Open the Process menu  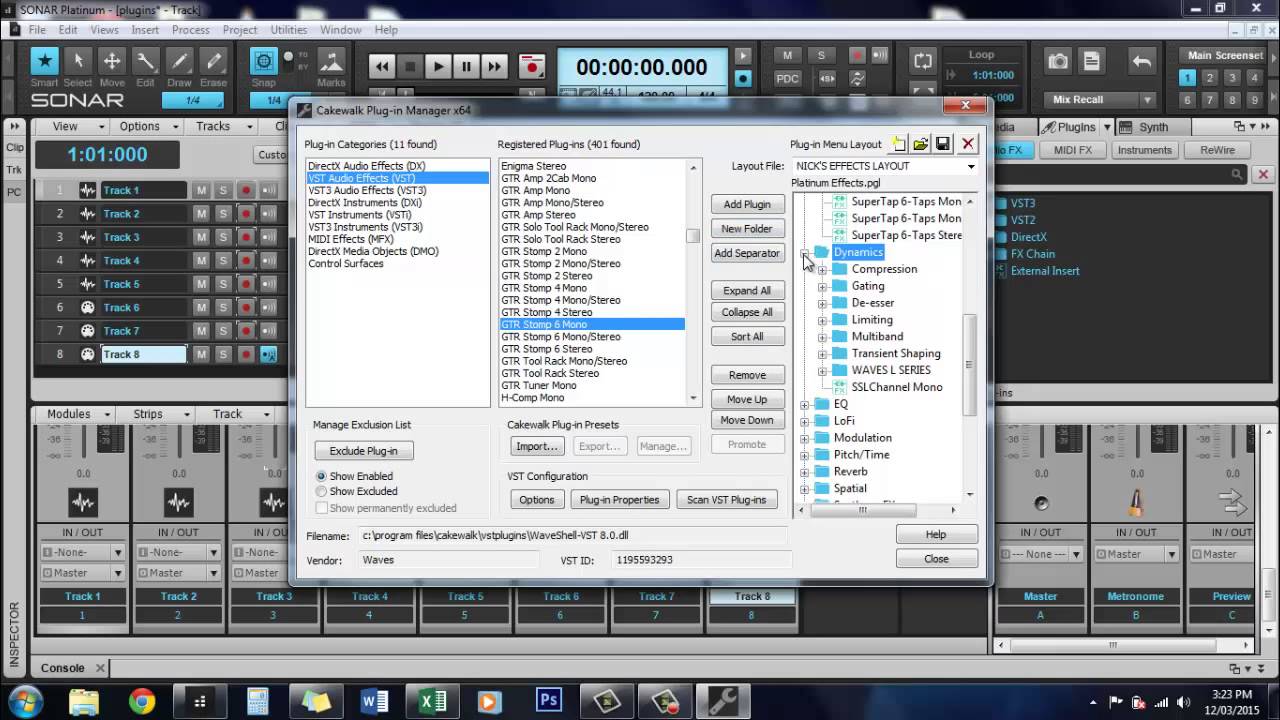191,30
